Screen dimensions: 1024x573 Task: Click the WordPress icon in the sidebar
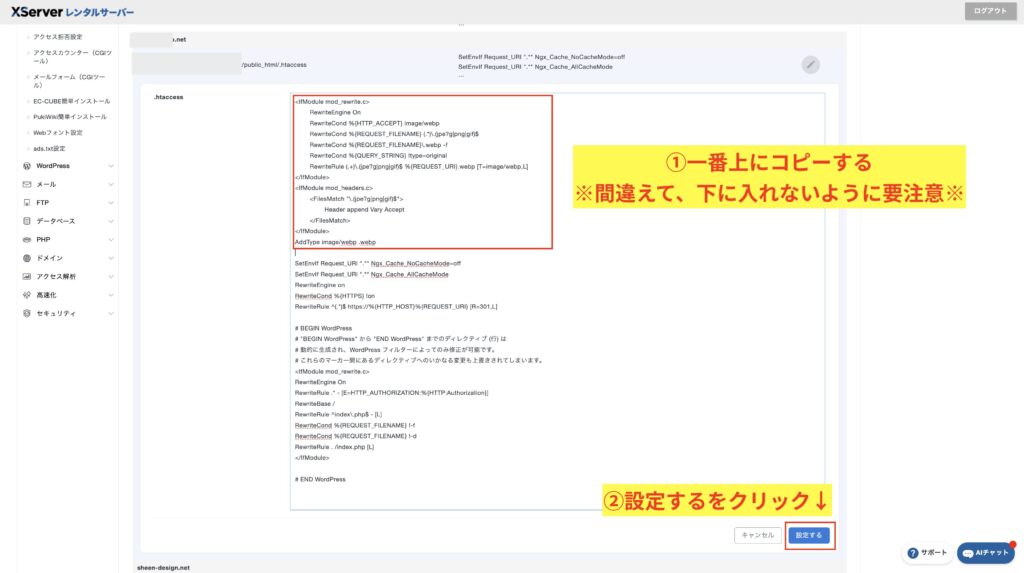[x=26, y=166]
